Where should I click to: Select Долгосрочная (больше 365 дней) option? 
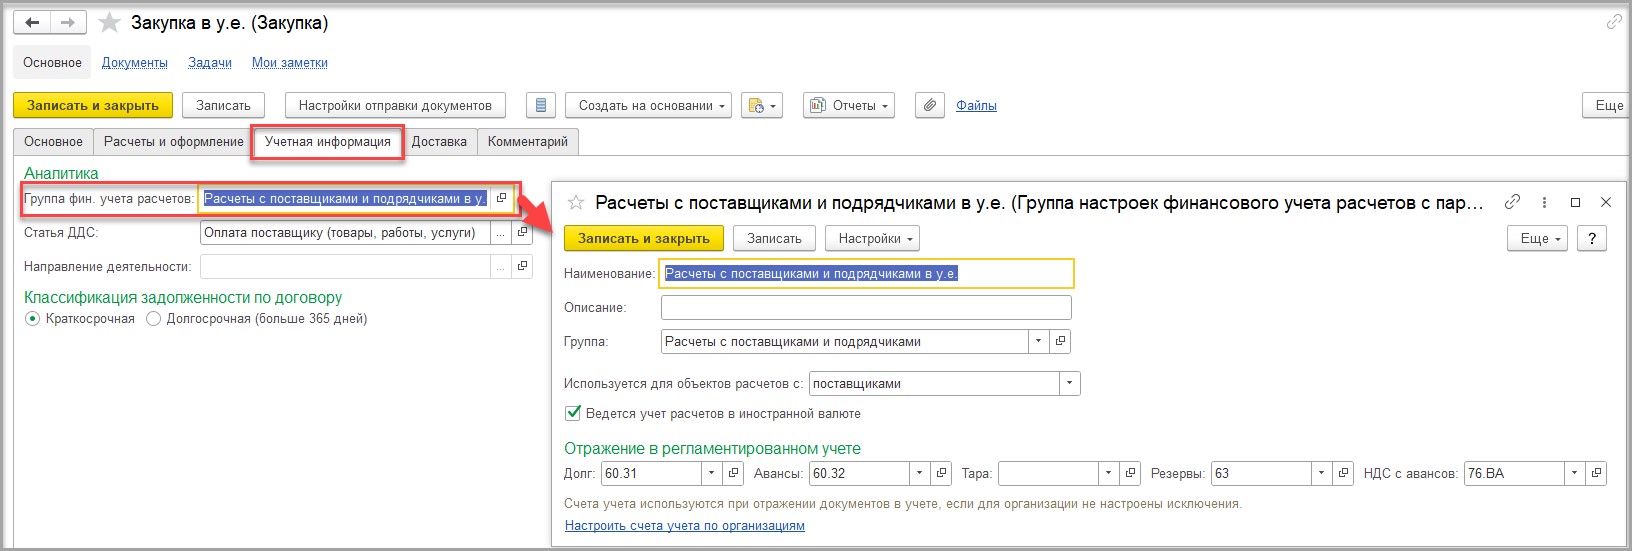tap(154, 319)
